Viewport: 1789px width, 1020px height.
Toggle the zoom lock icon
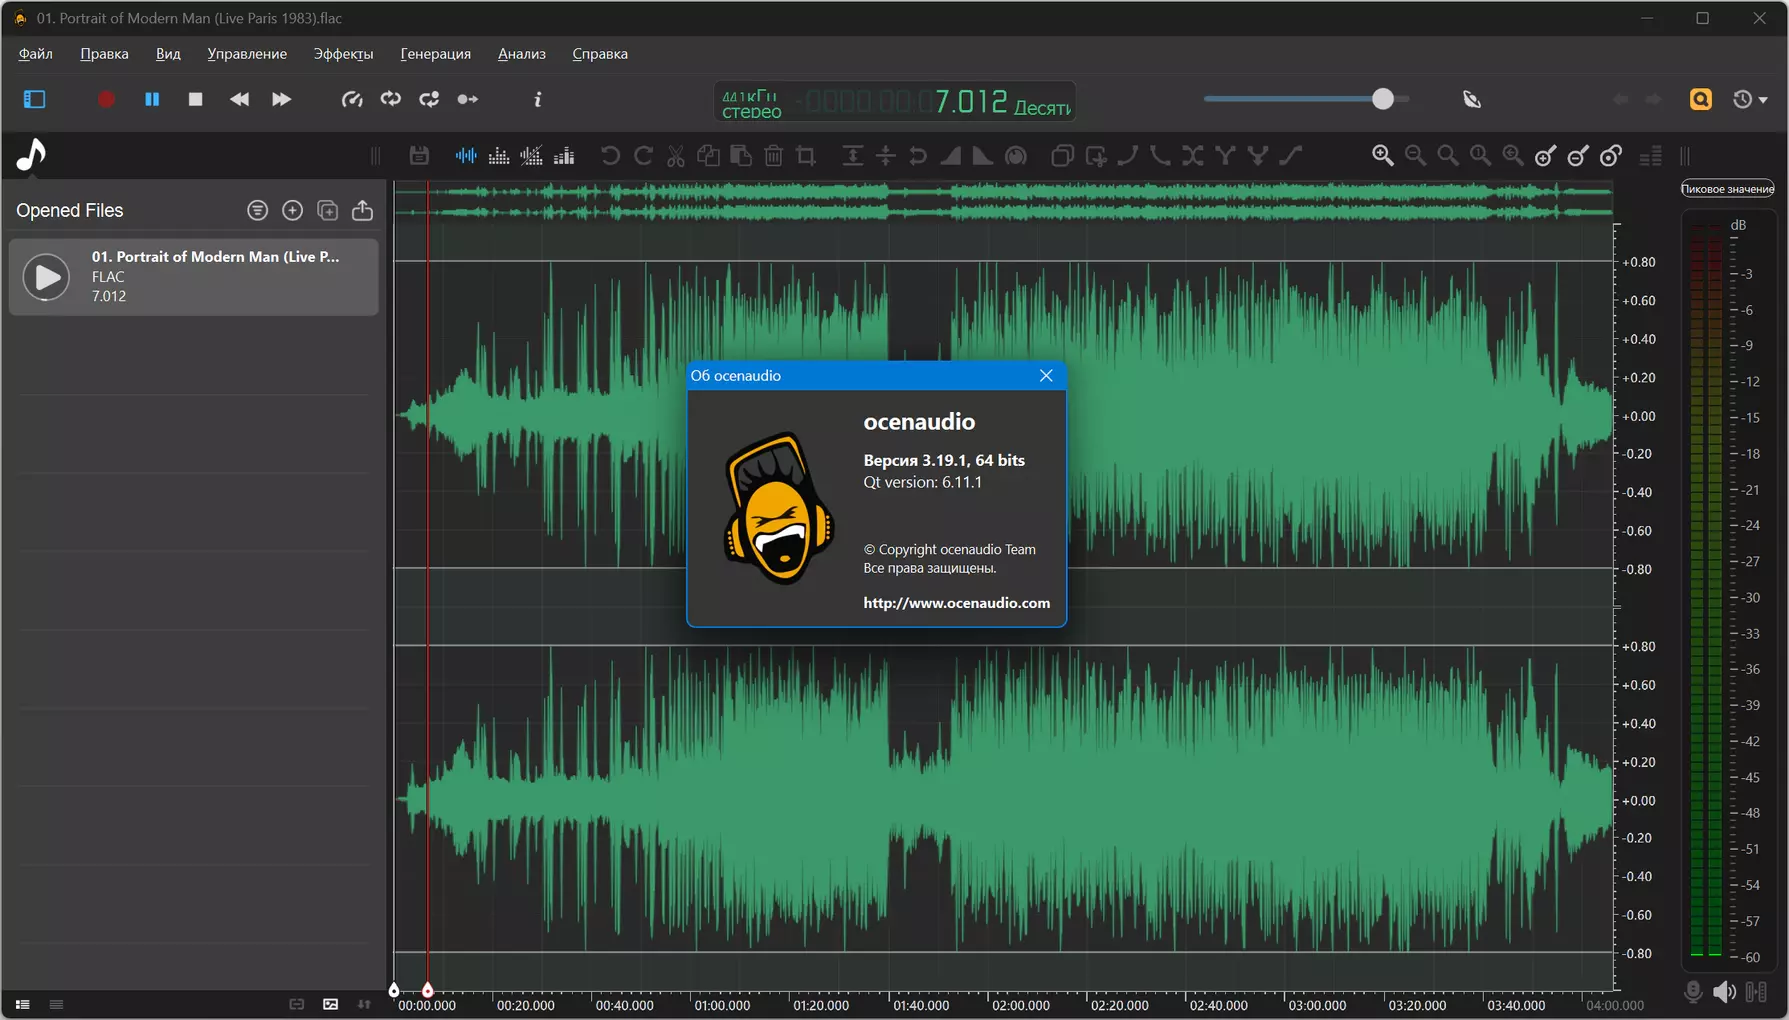(1611, 155)
